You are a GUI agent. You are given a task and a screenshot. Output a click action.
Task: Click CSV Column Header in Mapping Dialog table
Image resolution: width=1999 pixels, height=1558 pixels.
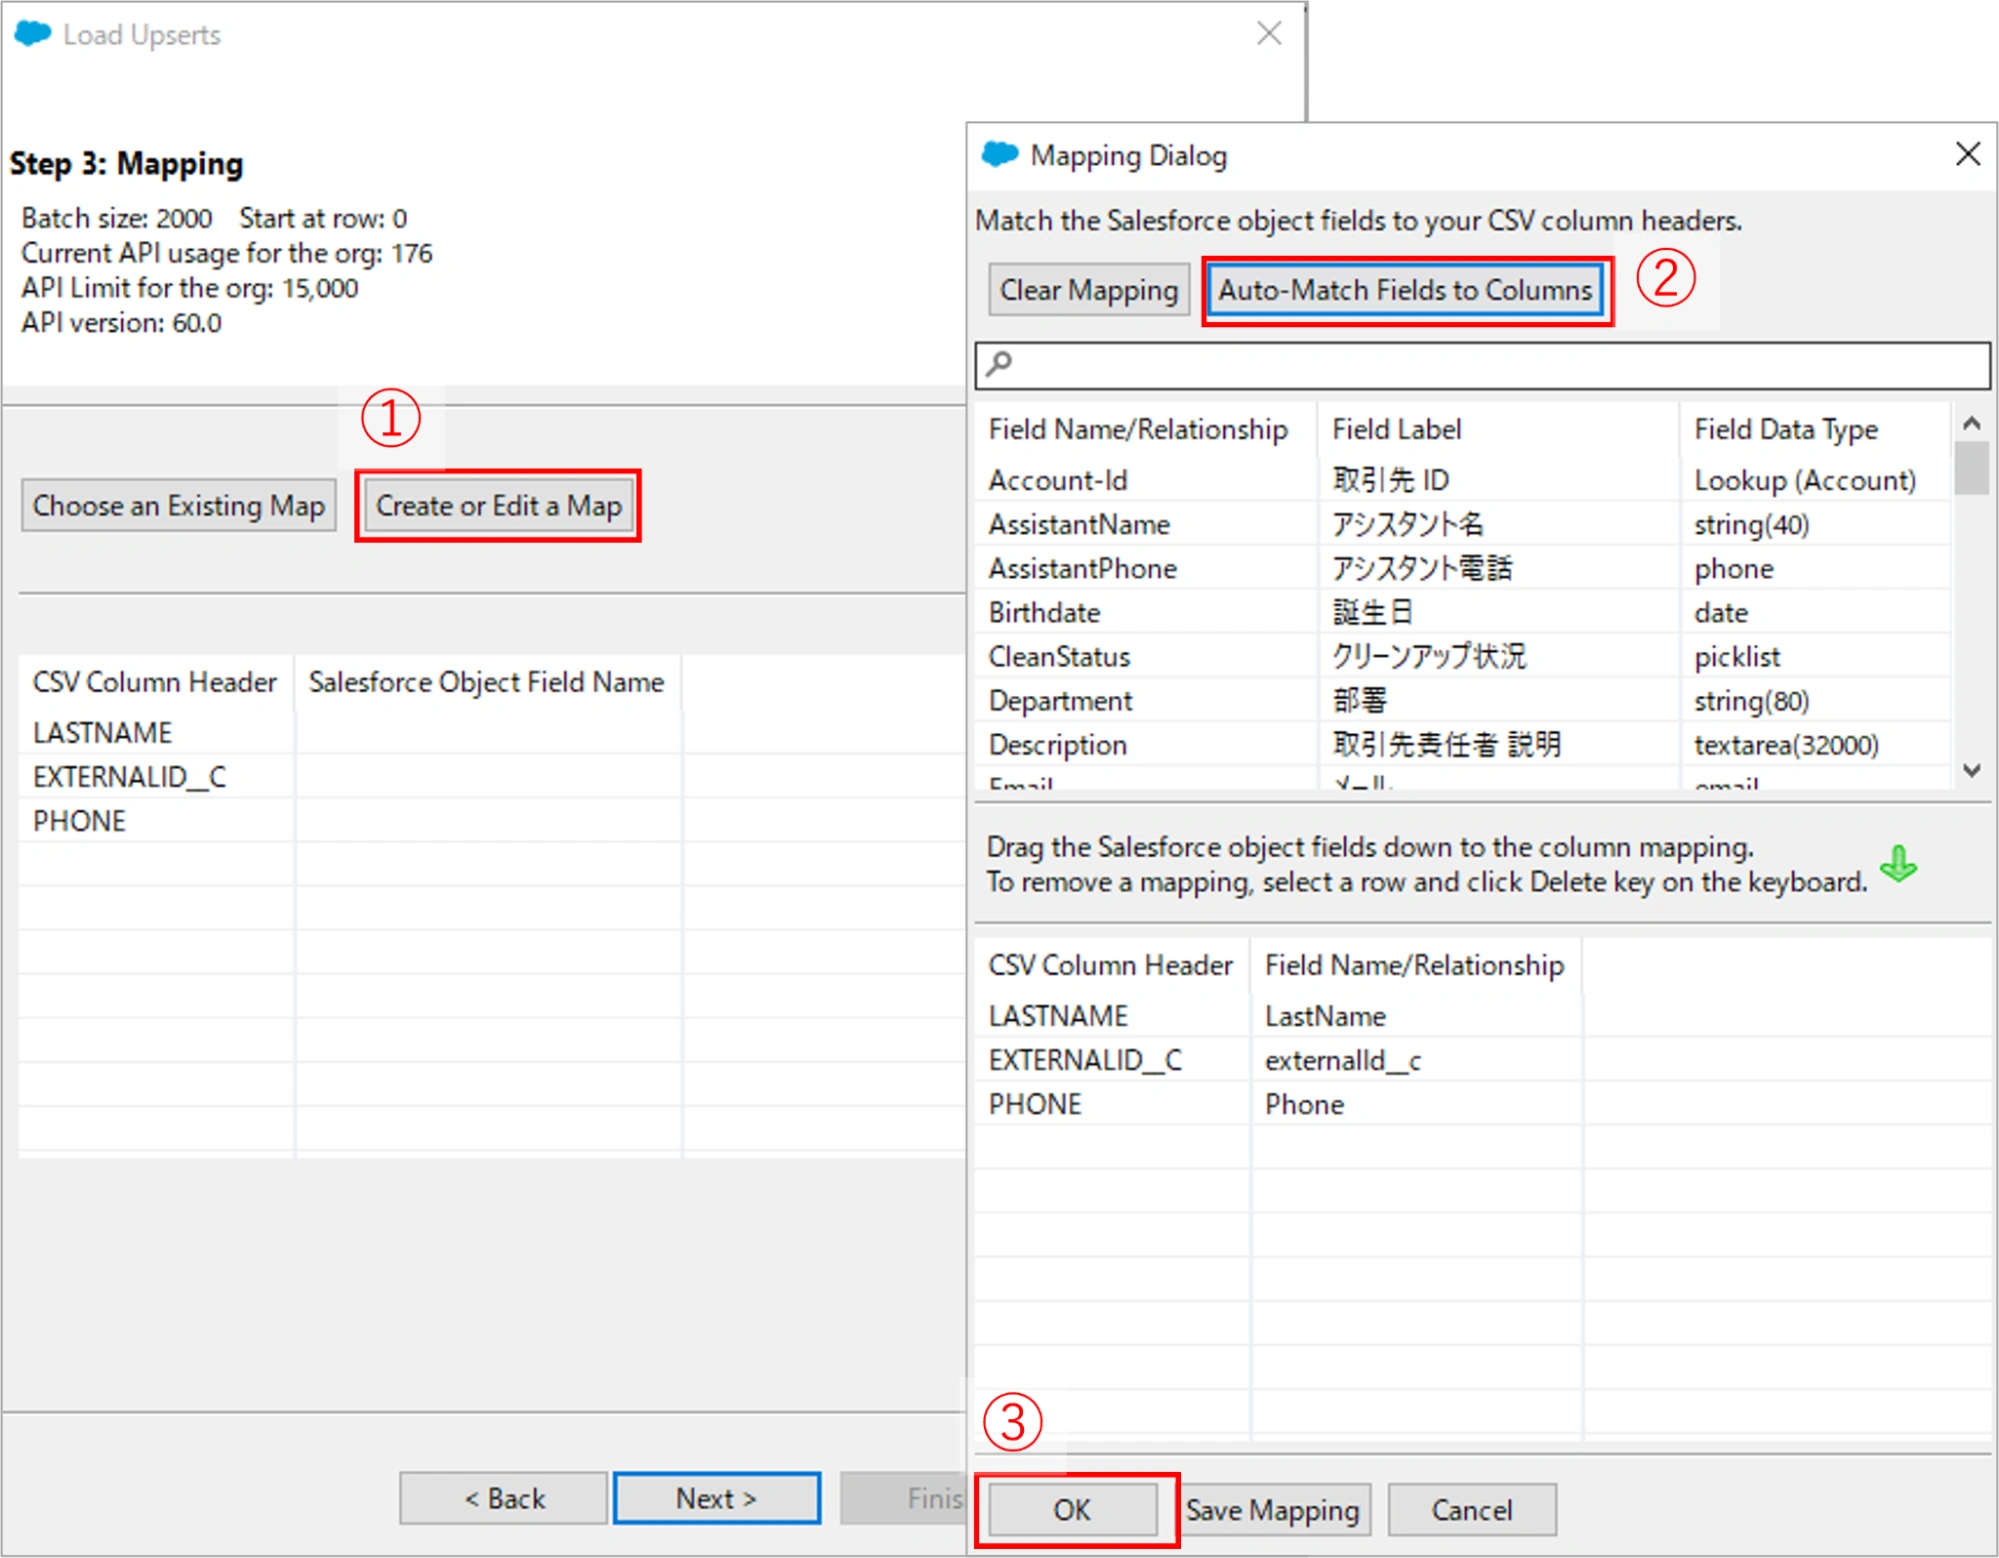1110,965
